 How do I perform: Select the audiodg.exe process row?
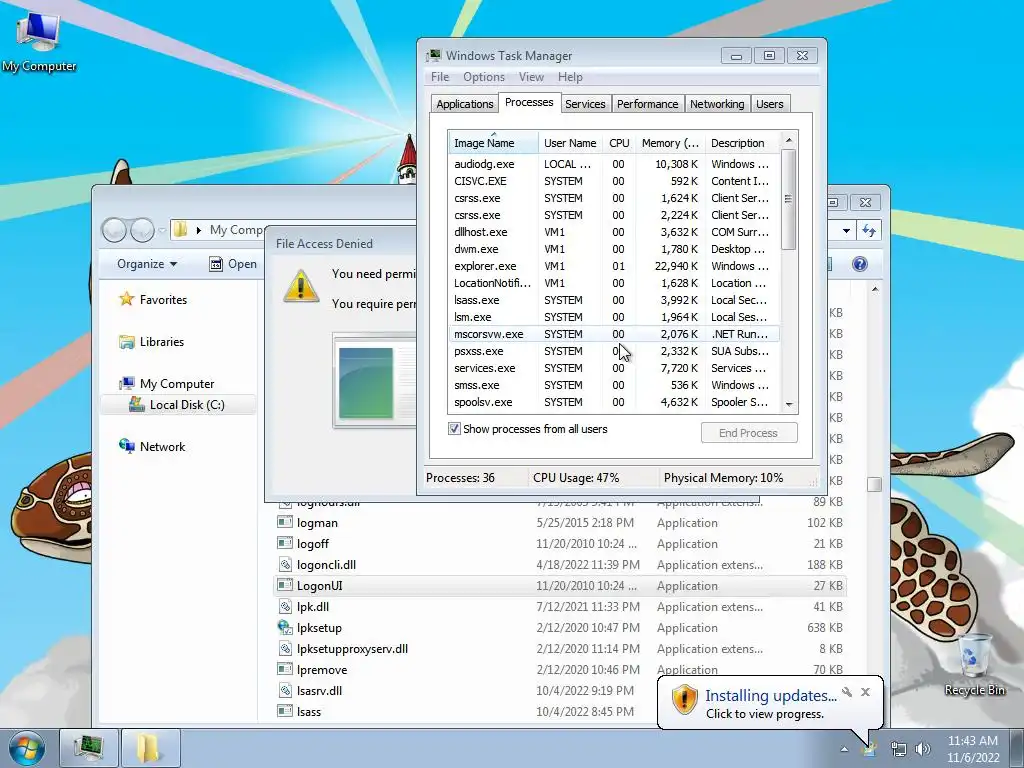tap(613, 164)
